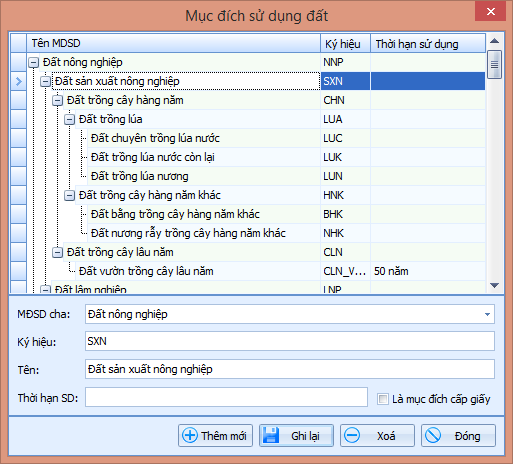Click the plus icon on Thêm mới
Viewport: 513px width, 464px height.
tap(190, 435)
